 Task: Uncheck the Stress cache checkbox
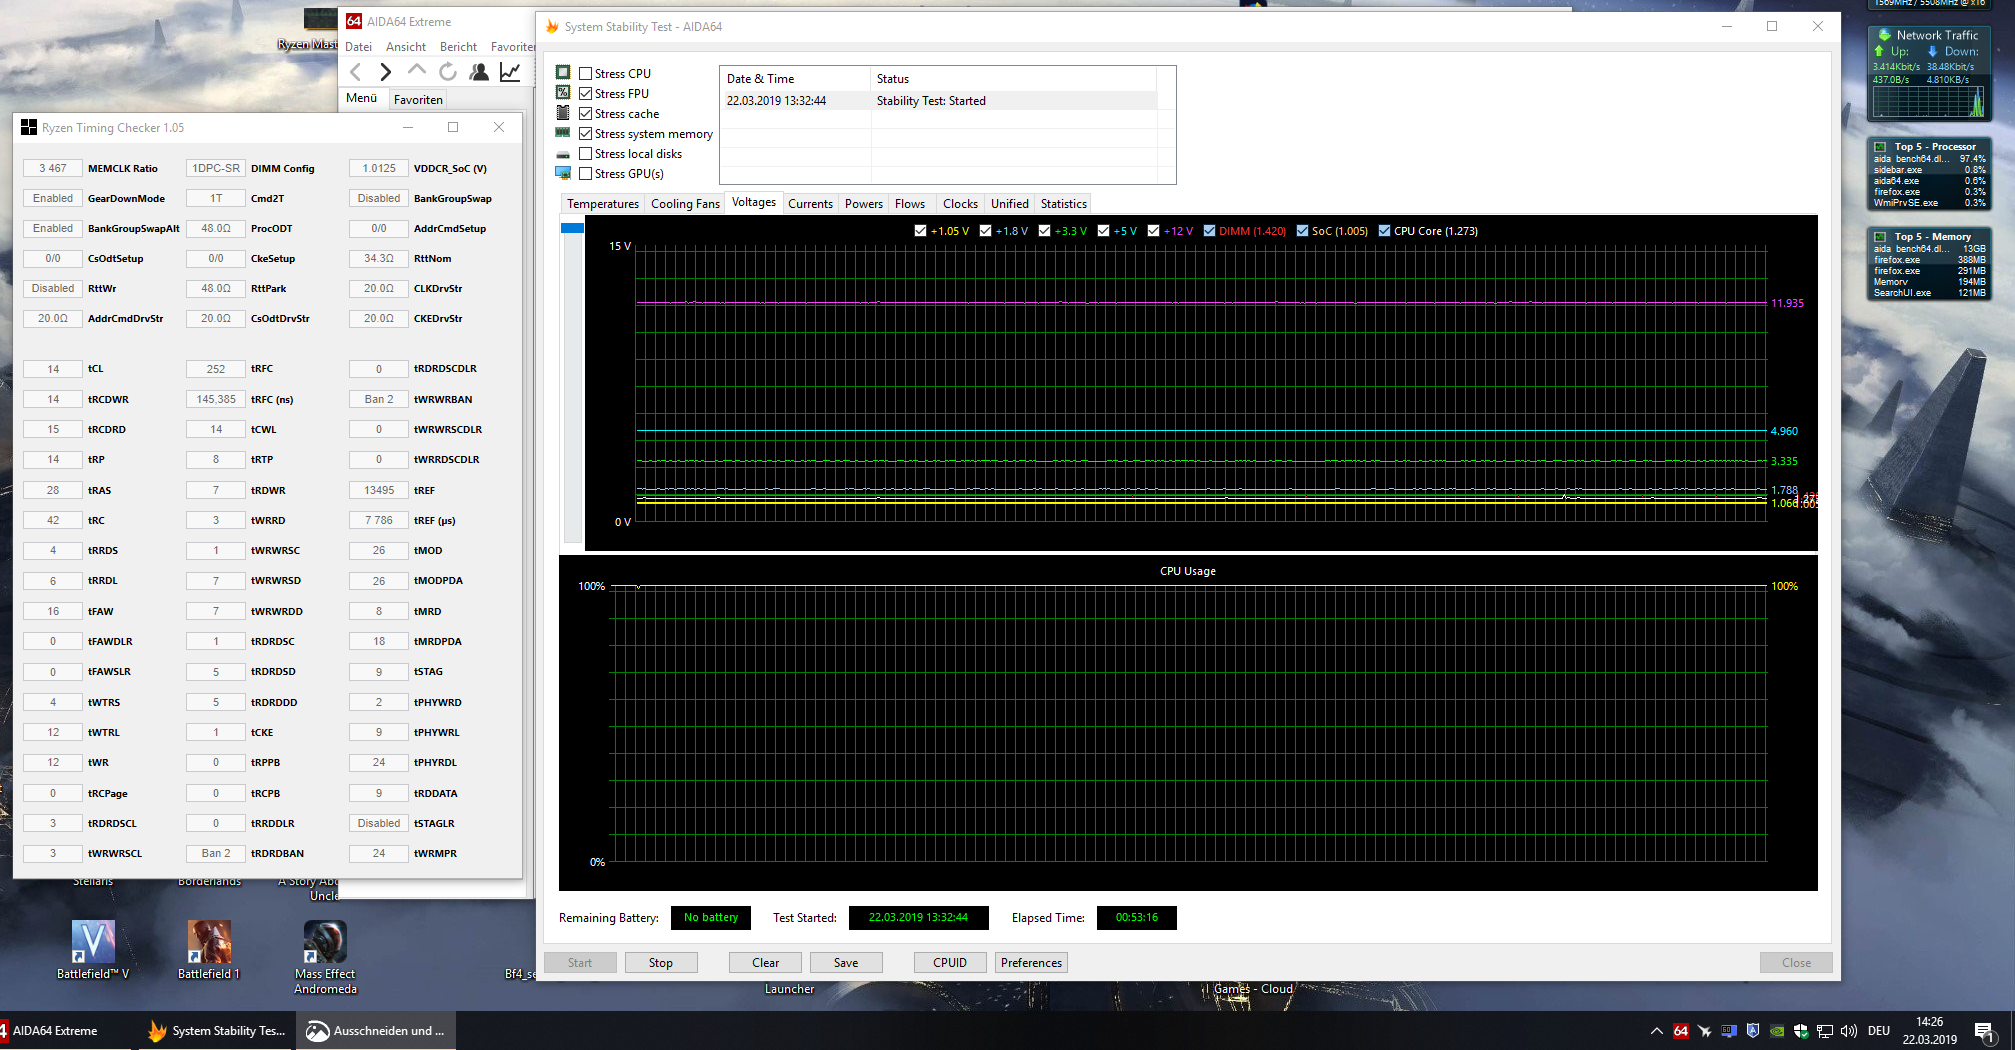click(x=586, y=113)
